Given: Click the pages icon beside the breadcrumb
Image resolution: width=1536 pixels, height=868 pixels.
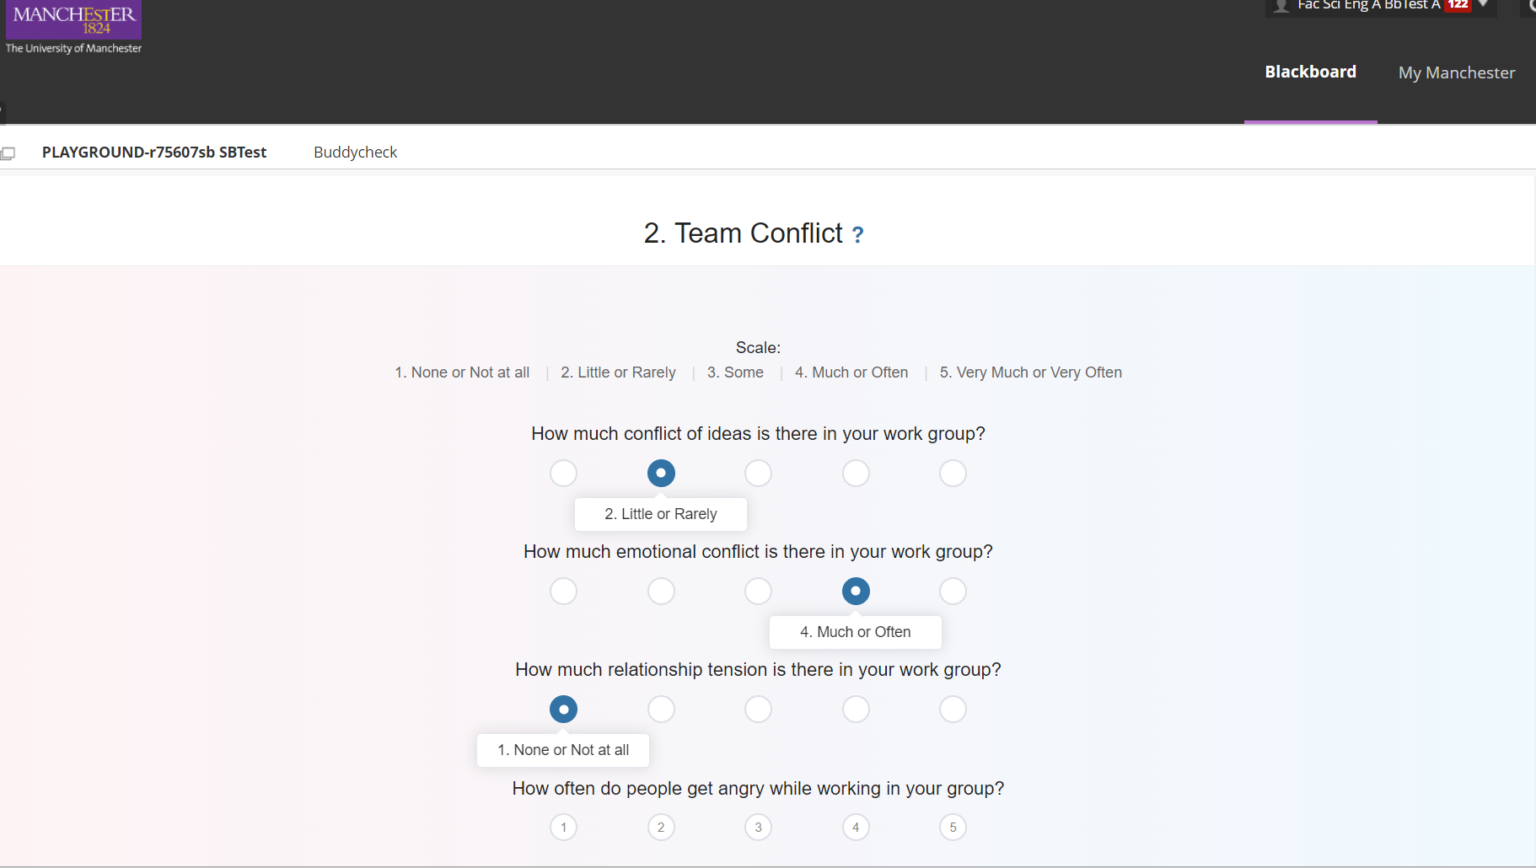Looking at the screenshot, I should coord(9,152).
